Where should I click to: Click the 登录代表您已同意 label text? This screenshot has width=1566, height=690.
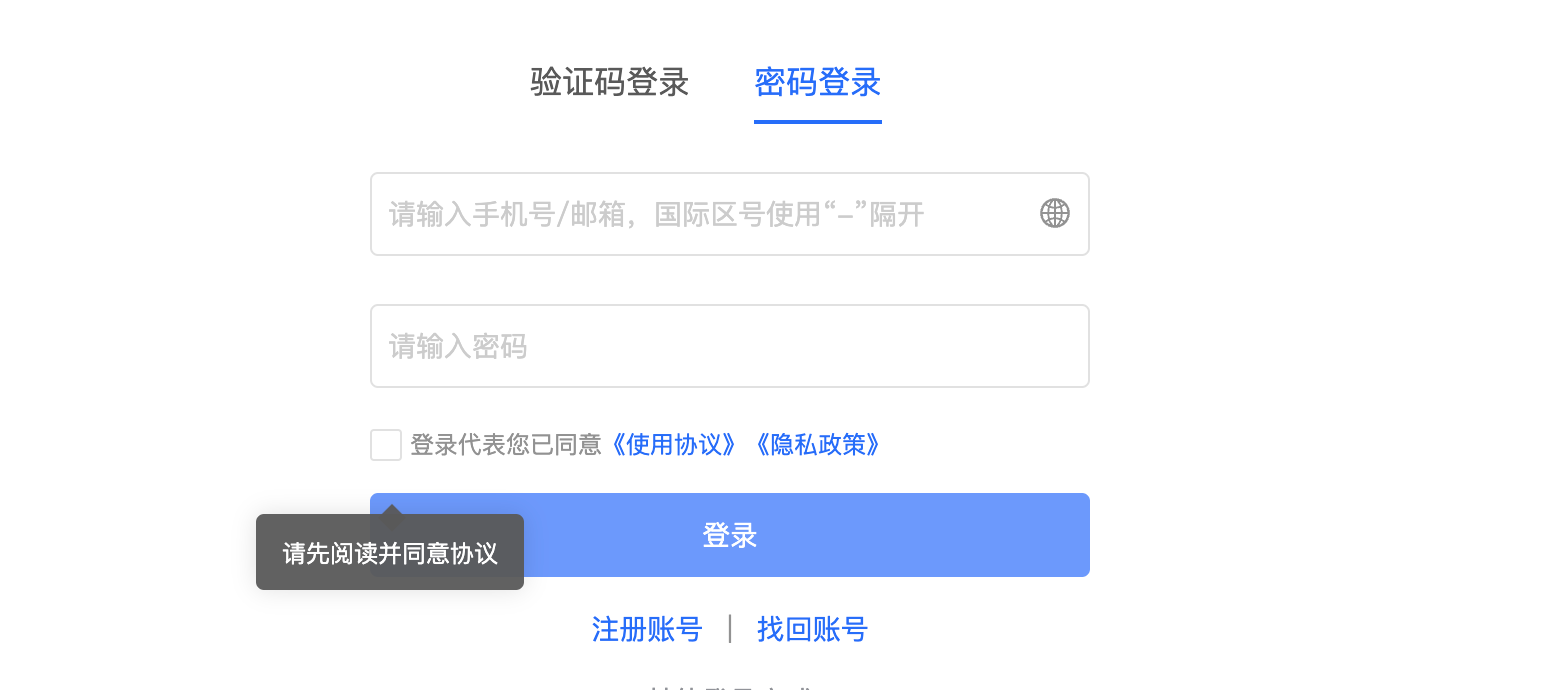click(x=506, y=445)
